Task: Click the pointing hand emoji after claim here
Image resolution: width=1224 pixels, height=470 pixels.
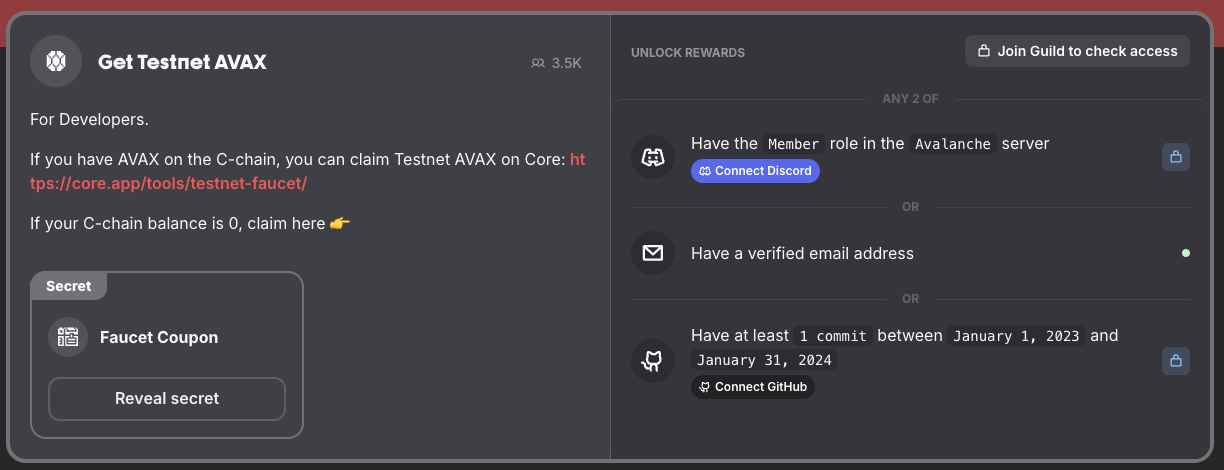Action: [340, 223]
